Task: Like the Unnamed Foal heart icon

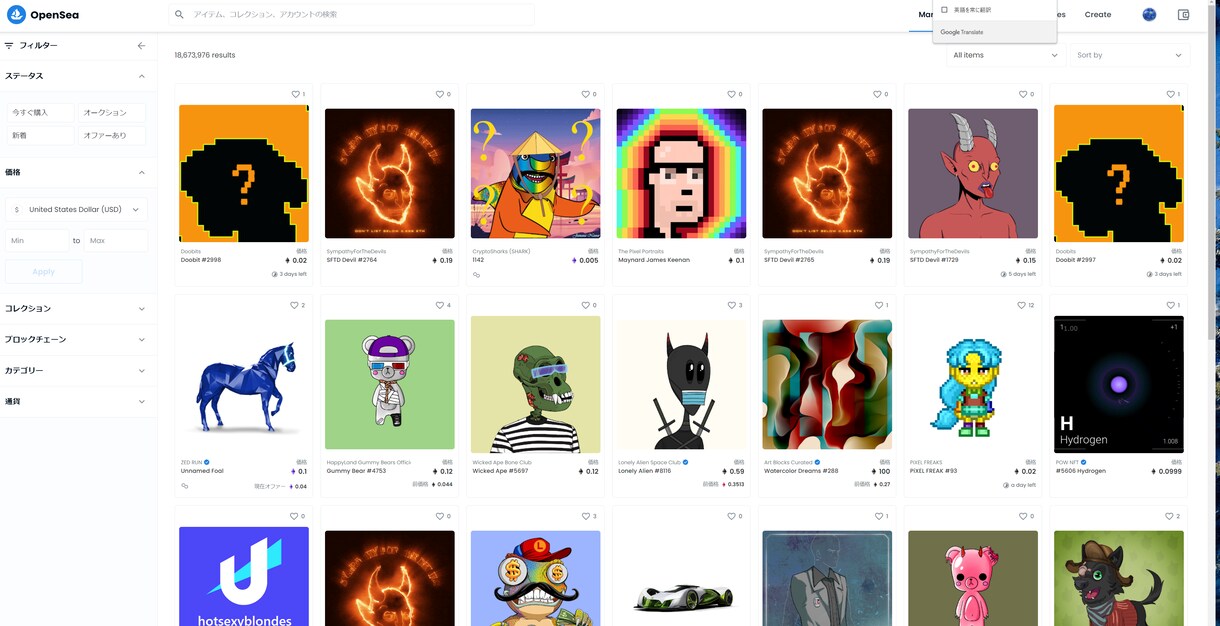Action: coord(294,305)
